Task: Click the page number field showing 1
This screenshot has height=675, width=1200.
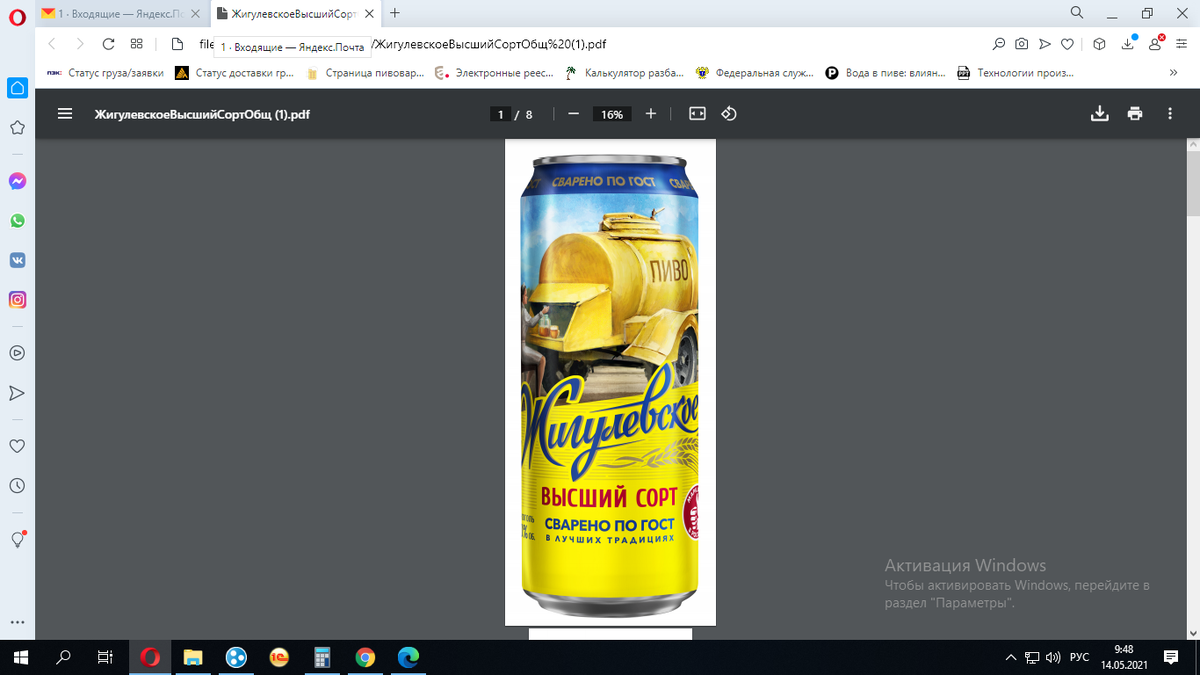Action: pos(500,115)
